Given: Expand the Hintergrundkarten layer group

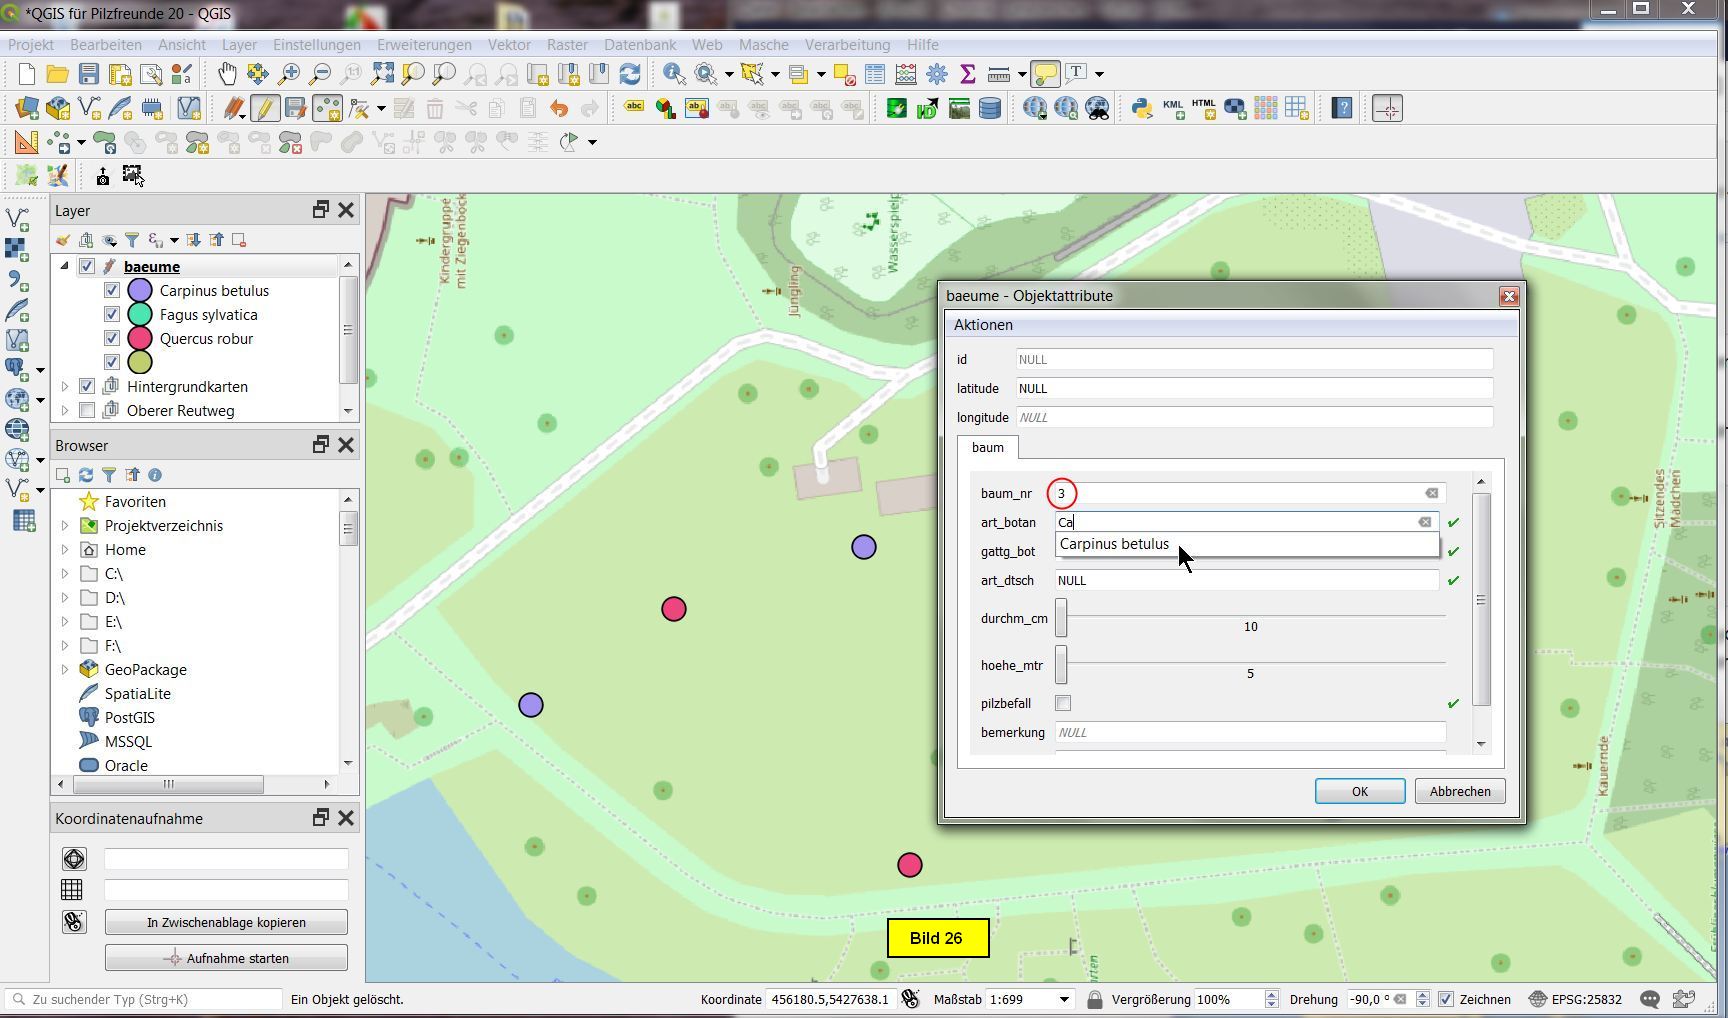Looking at the screenshot, I should [65, 387].
